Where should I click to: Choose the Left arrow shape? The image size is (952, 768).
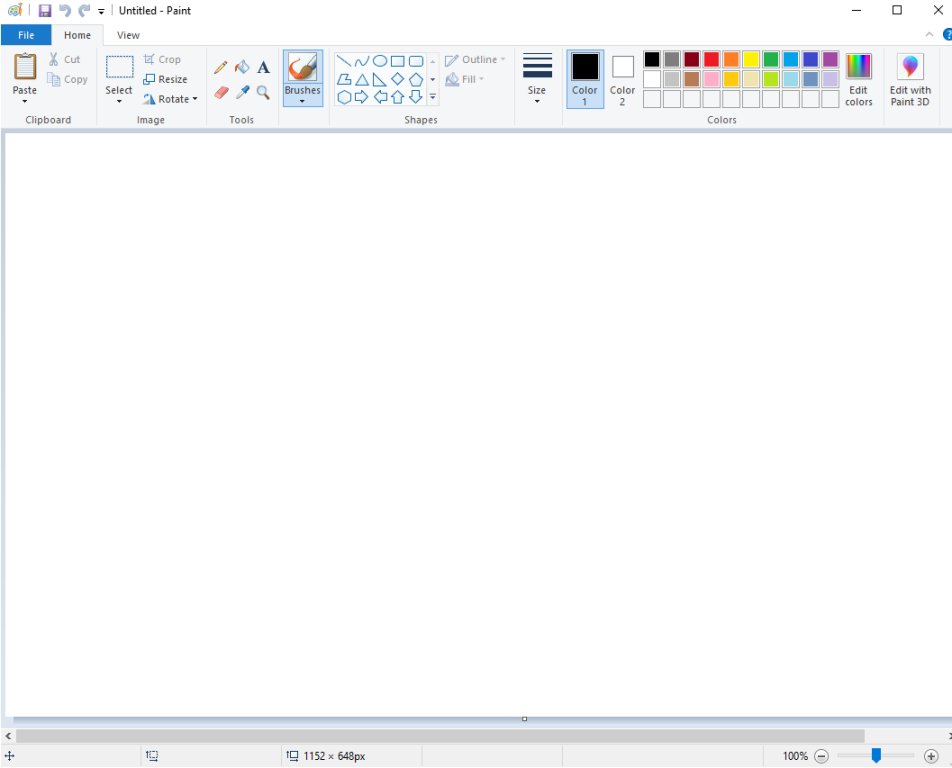(380, 97)
